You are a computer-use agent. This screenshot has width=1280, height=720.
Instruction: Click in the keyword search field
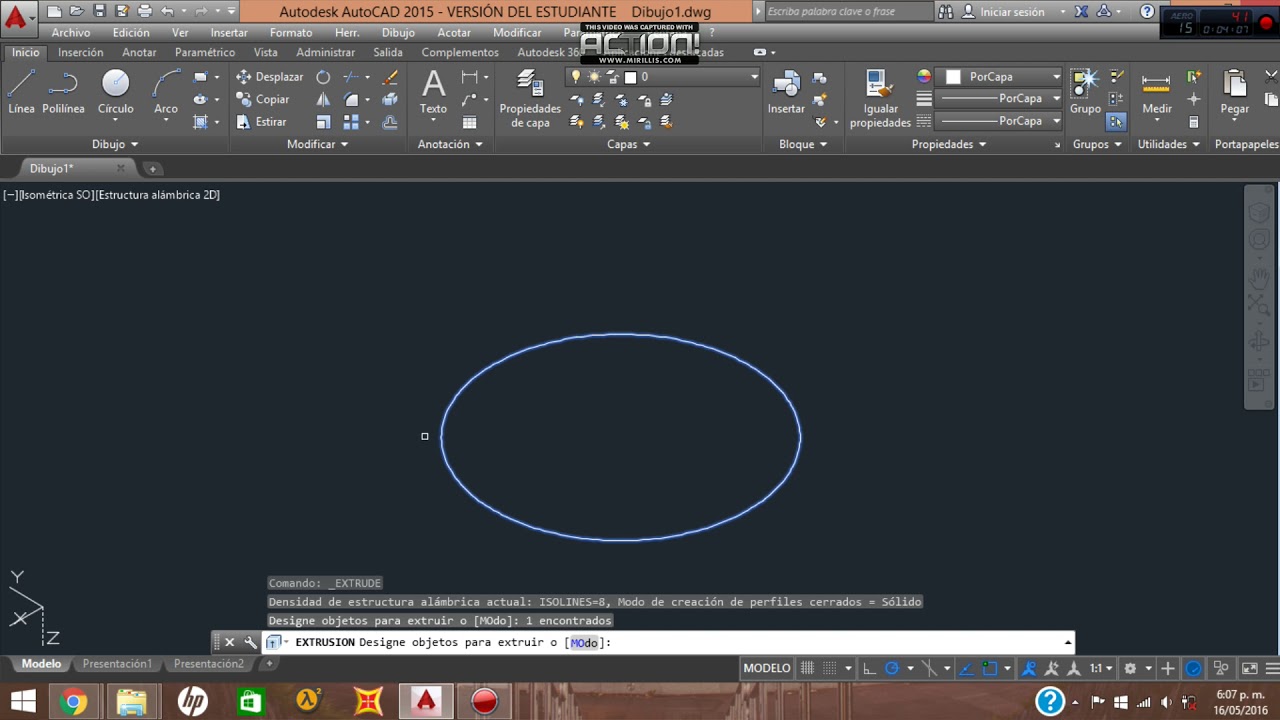pyautogui.click(x=849, y=12)
